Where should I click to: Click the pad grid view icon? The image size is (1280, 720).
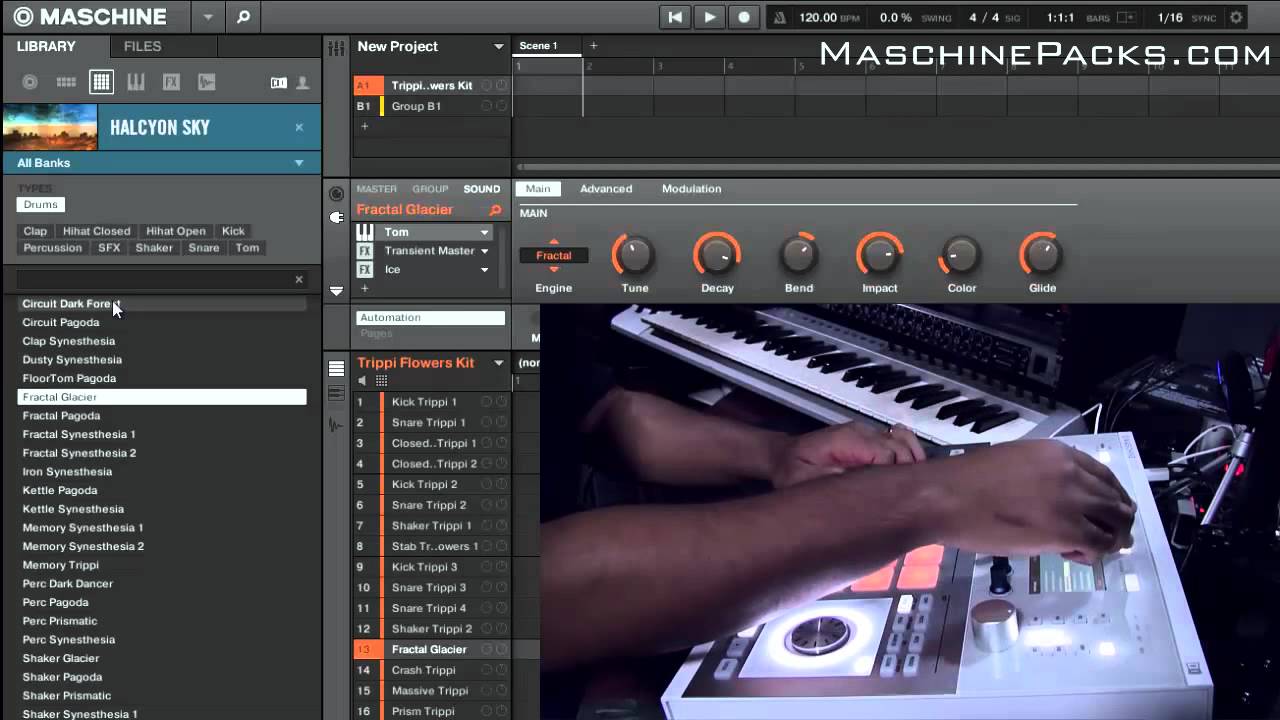pos(381,381)
